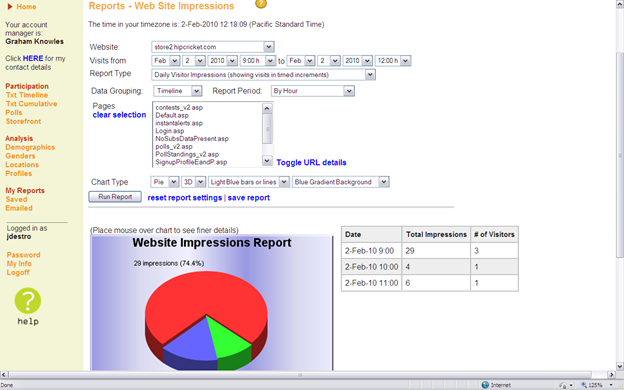
Task: Click the 2-Feb-10 10:00 table cell
Action: [x=371, y=267]
